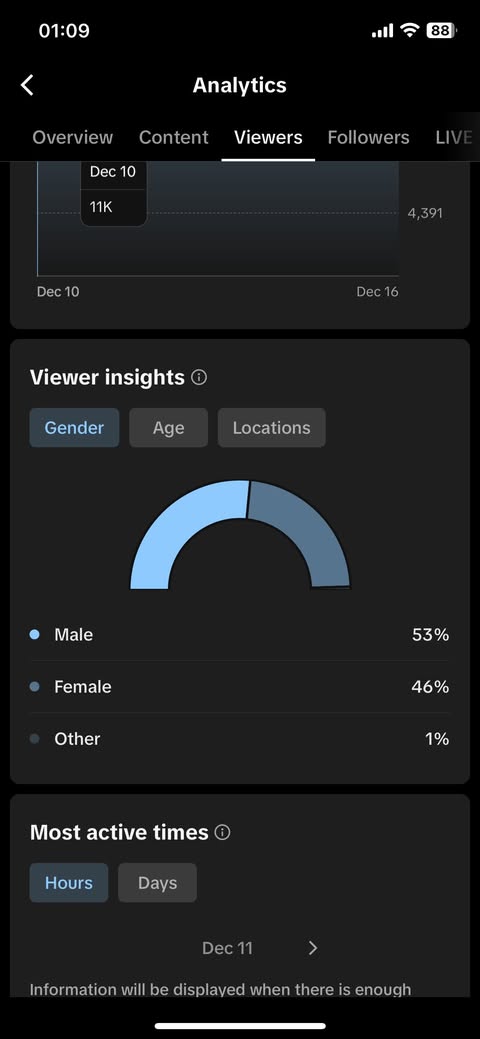Screen dimensions: 480x1039
Task: Tap the Wi-Fi icon in status bar
Action: point(410,30)
